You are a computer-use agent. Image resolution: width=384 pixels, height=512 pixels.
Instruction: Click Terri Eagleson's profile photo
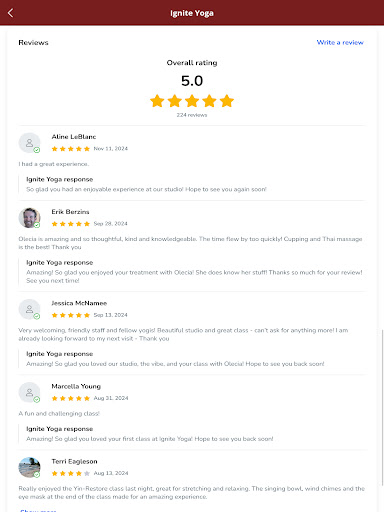(29, 467)
